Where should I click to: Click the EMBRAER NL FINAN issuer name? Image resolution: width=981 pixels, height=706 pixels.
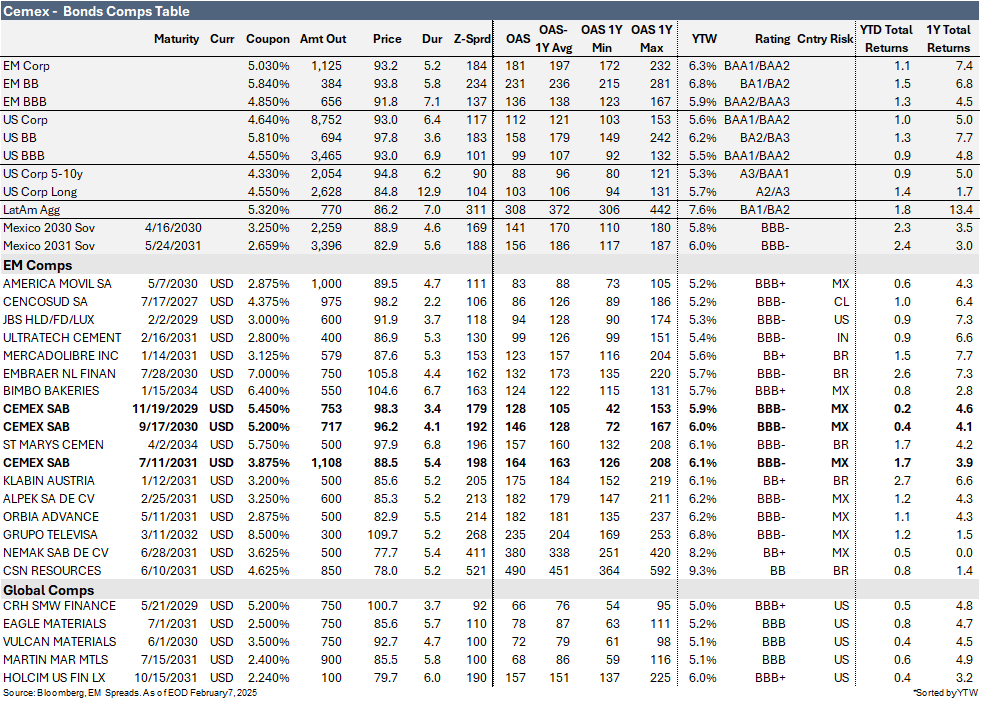coord(59,374)
